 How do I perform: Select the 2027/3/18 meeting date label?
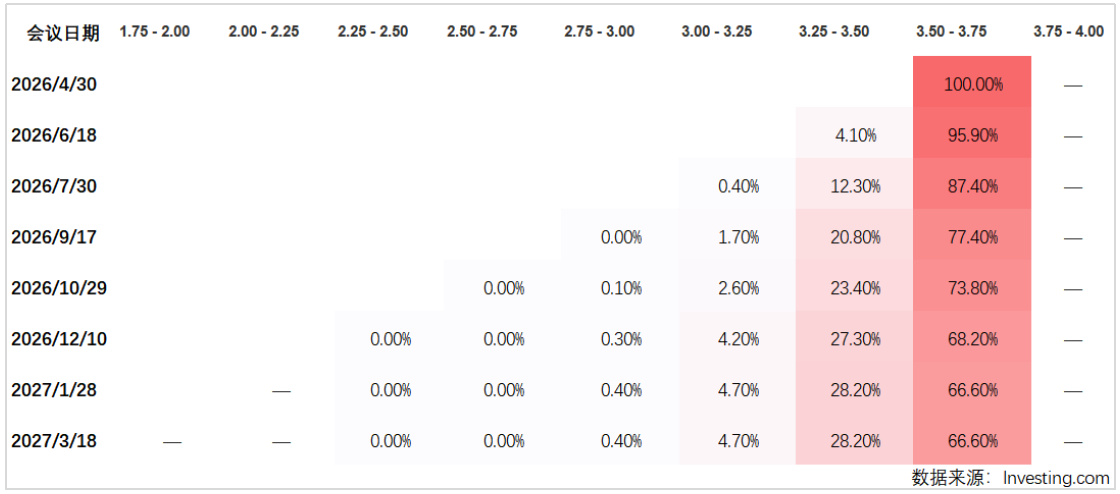coord(54,441)
